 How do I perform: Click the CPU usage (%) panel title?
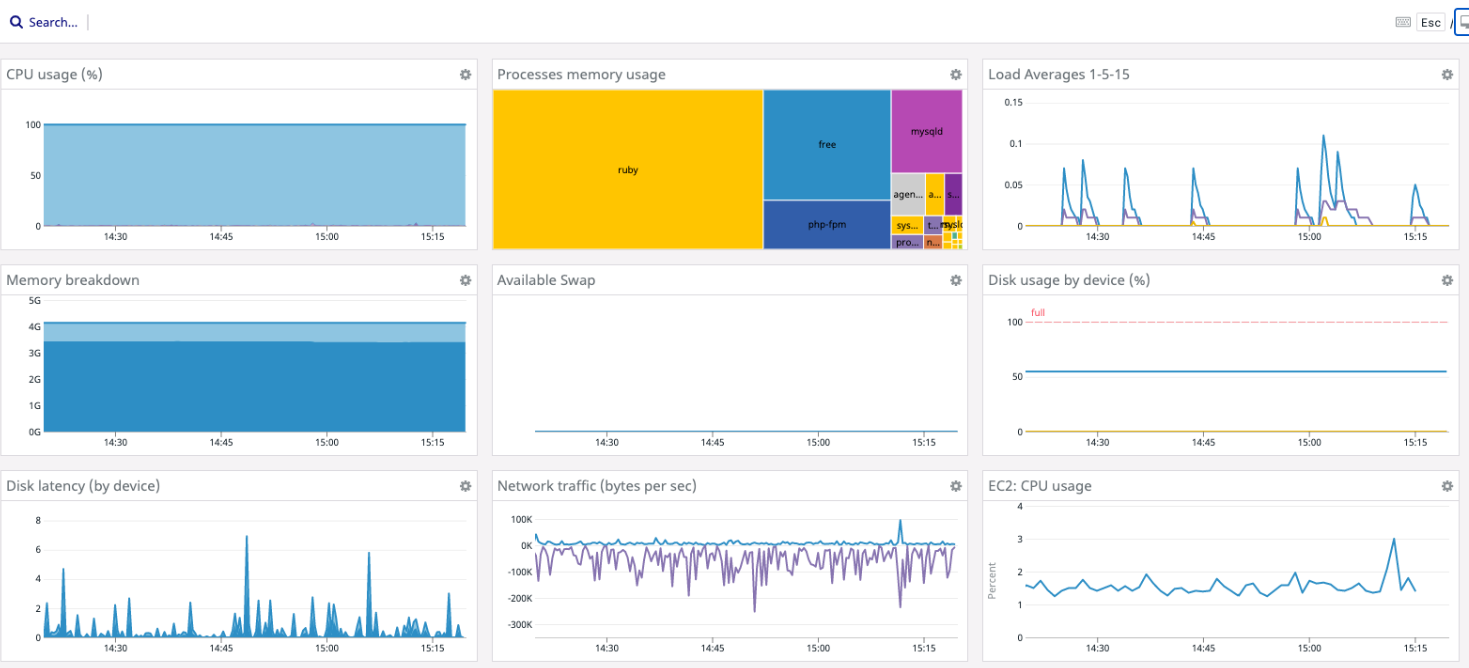tap(55, 74)
